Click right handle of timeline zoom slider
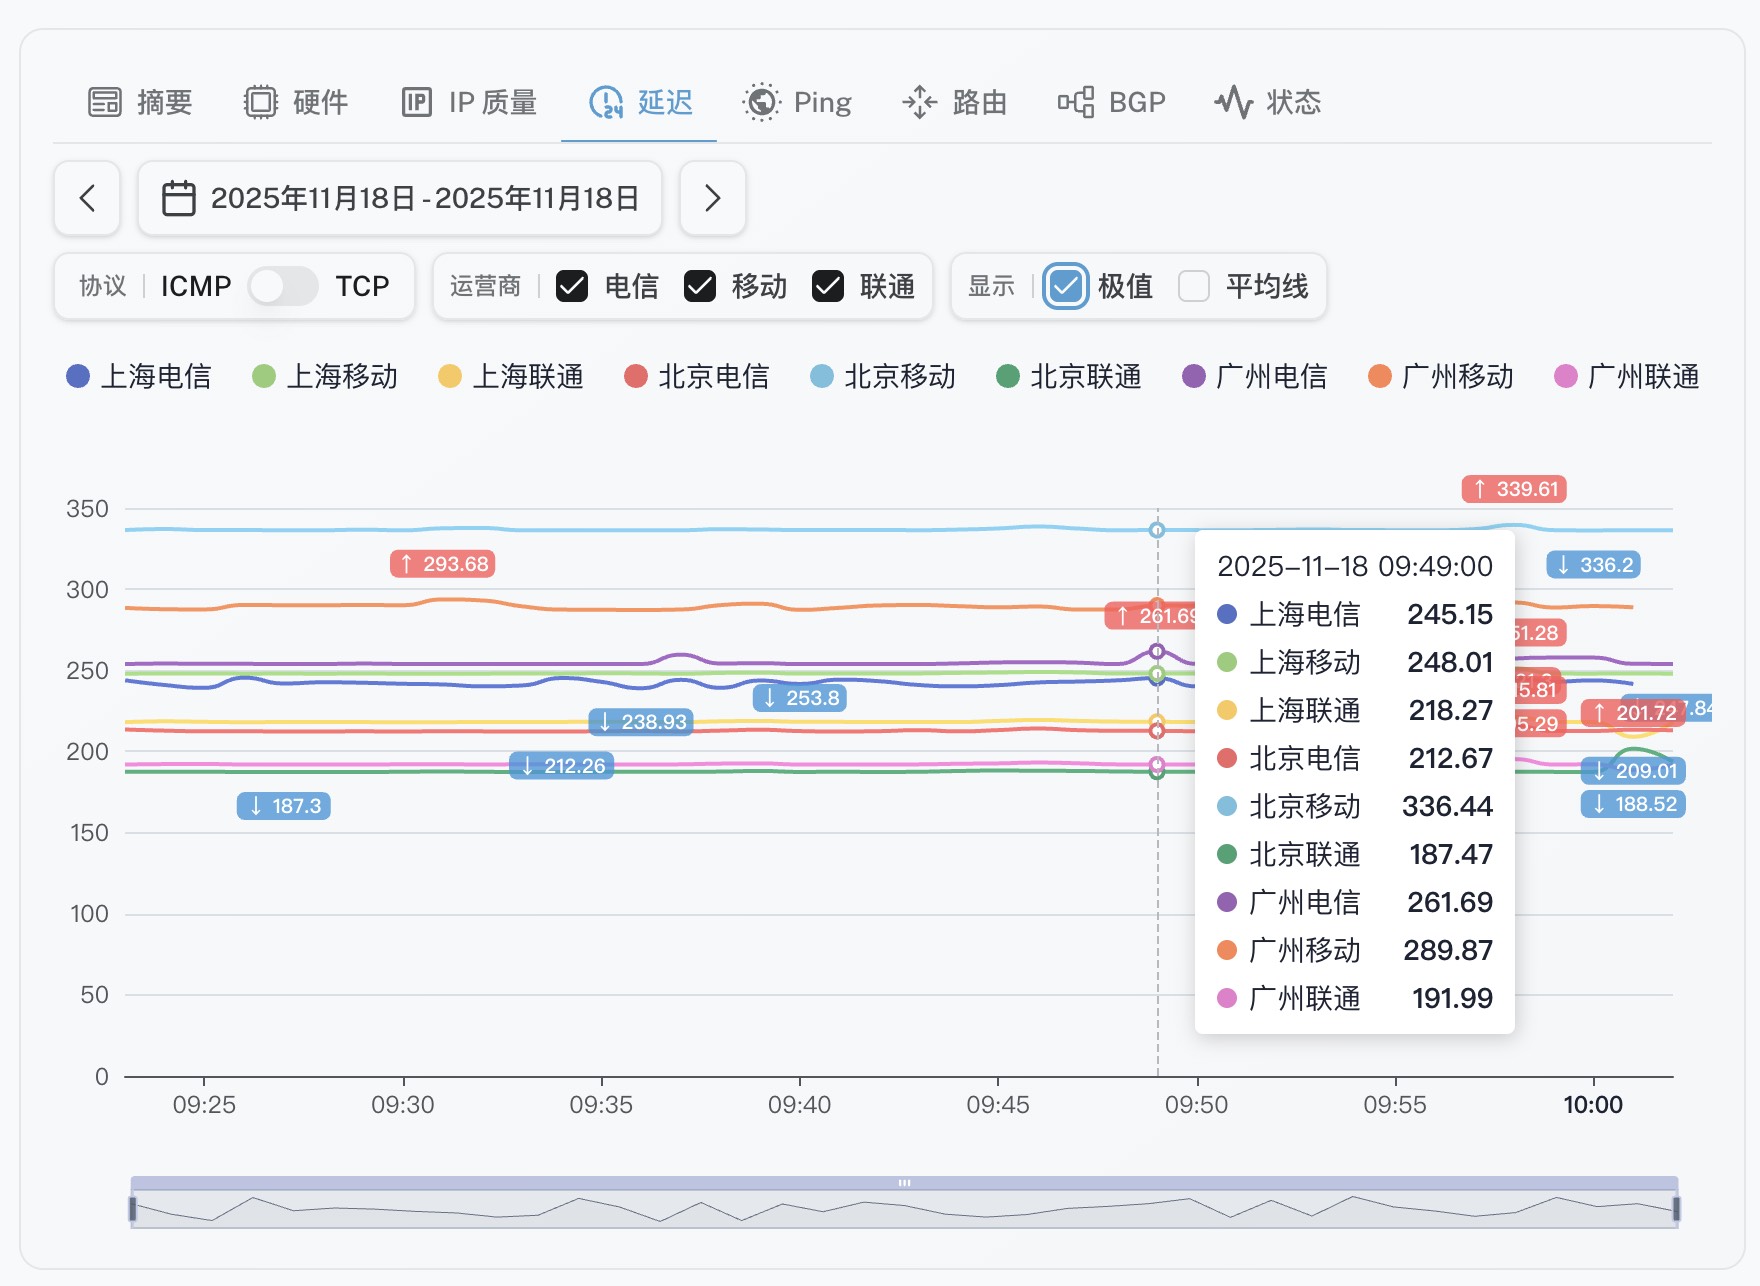The width and height of the screenshot is (1760, 1286). [x=1676, y=1208]
